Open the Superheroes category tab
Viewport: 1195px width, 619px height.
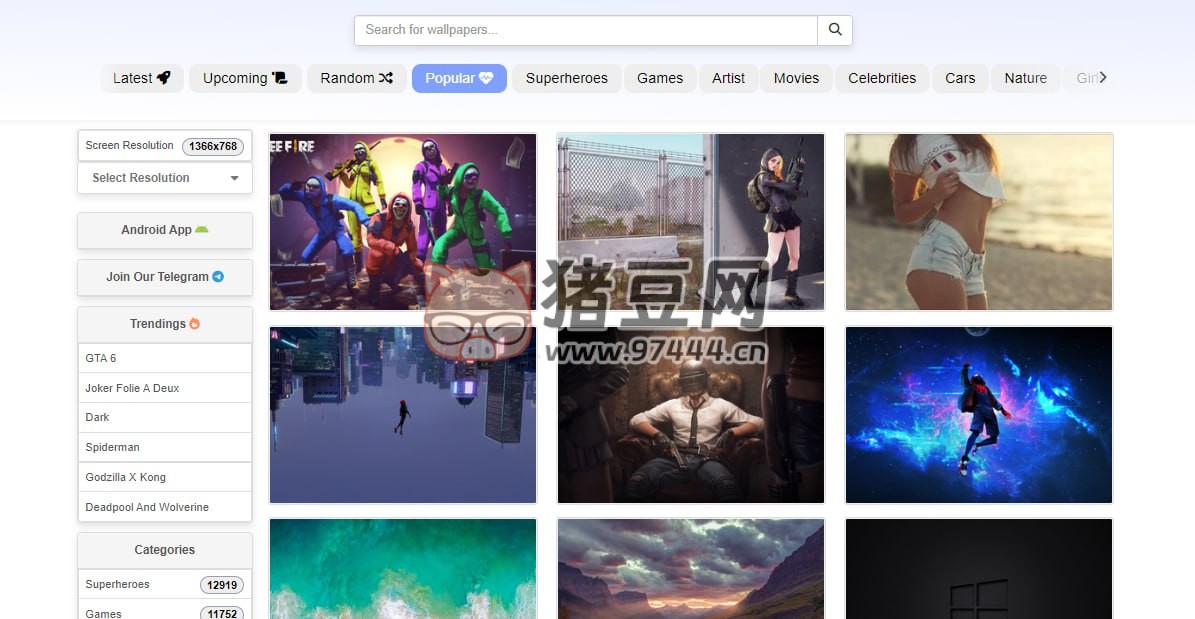566,78
